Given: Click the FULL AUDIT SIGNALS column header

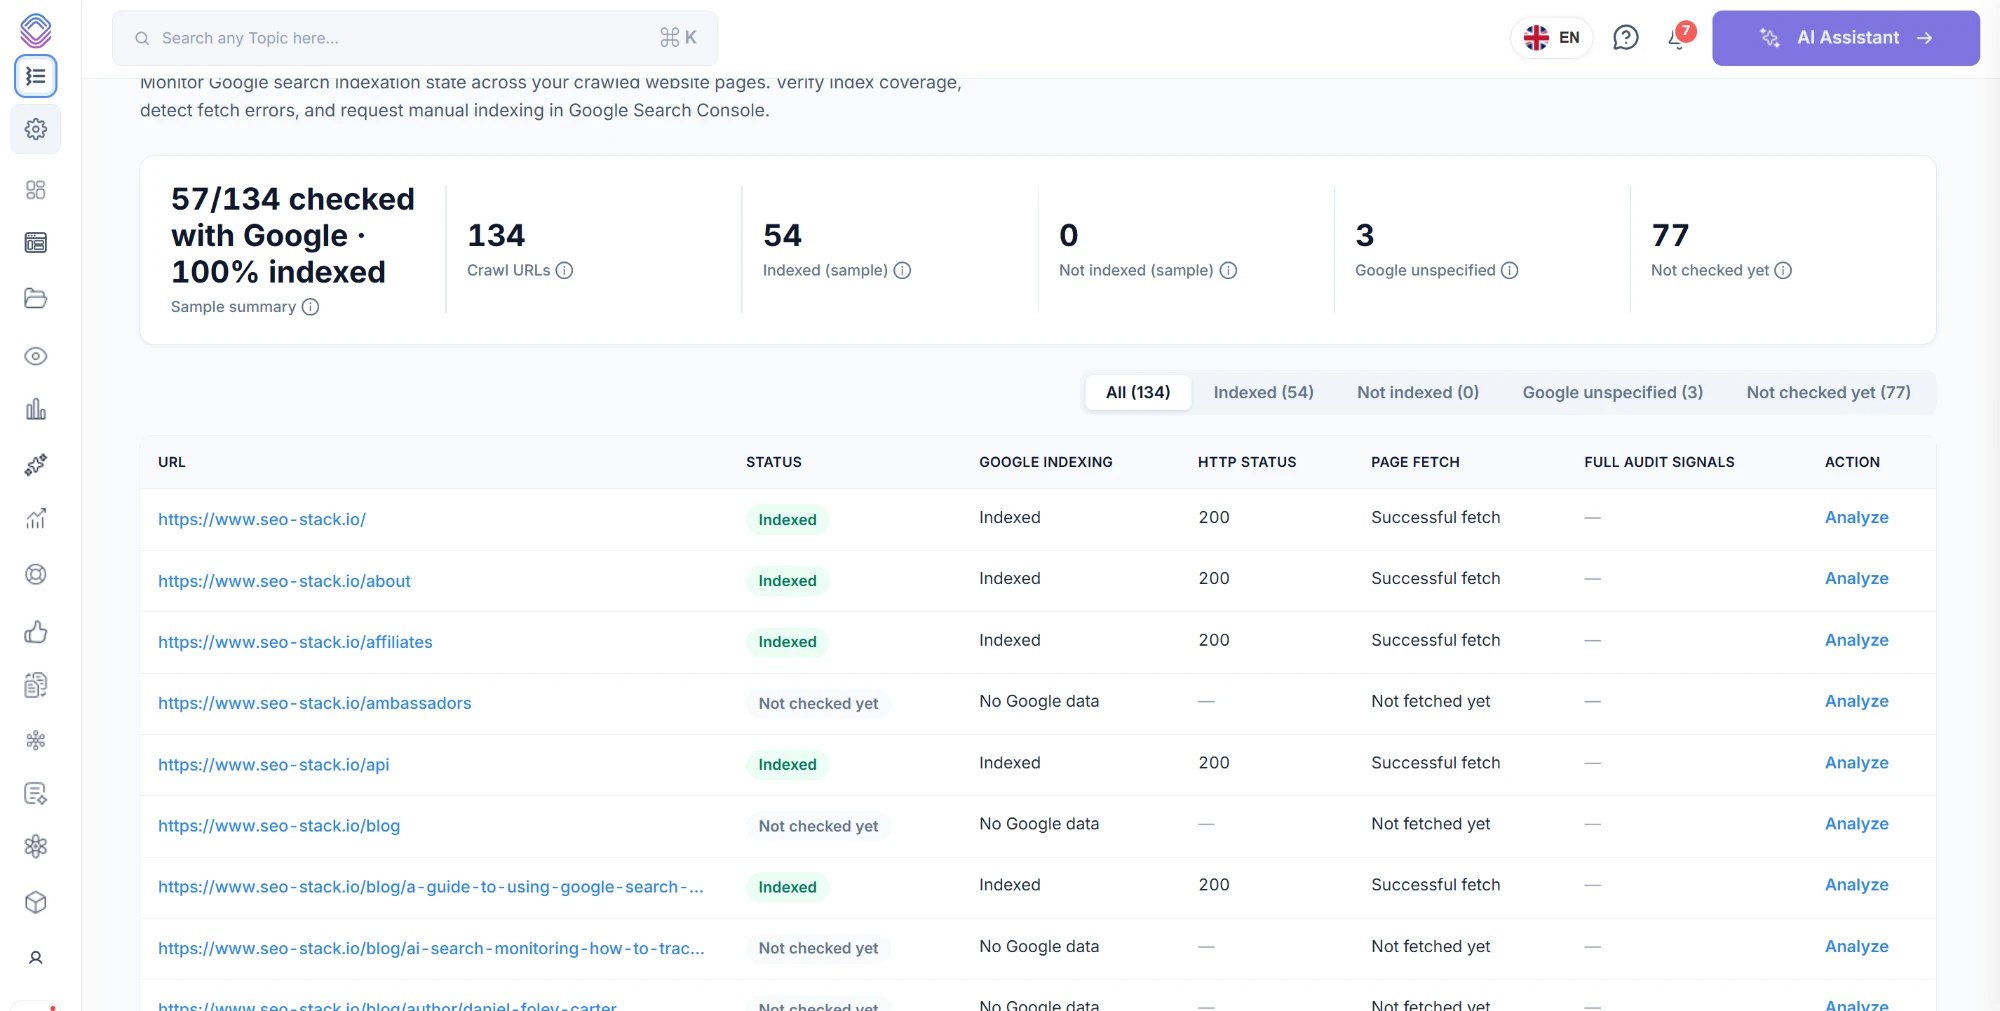Looking at the screenshot, I should click(x=1659, y=462).
